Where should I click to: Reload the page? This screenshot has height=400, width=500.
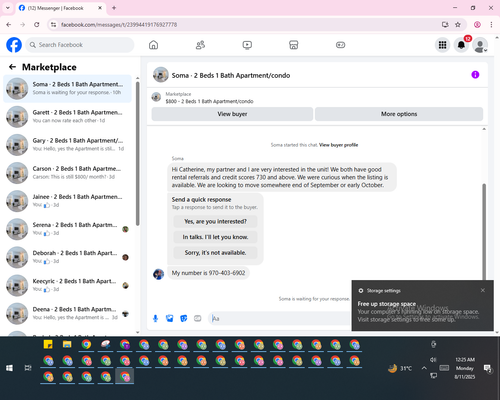click(37, 25)
